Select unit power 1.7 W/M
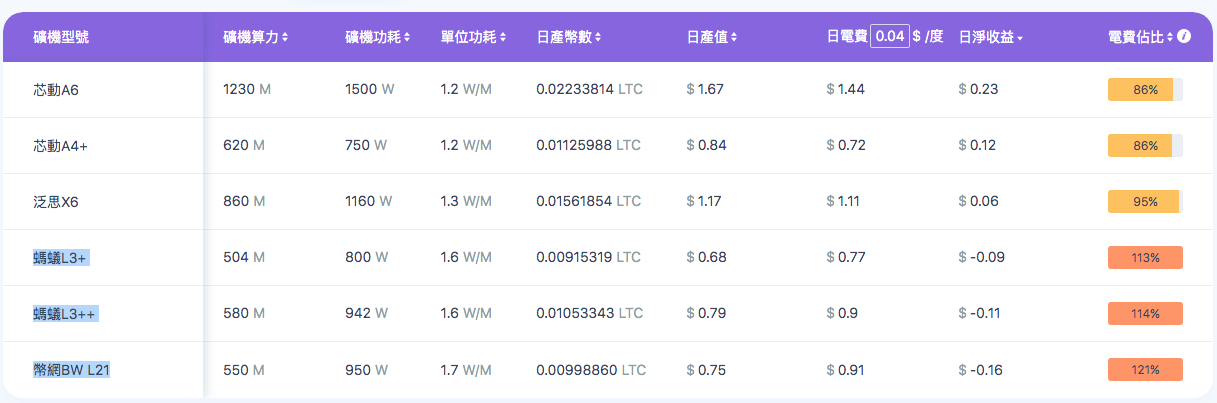Image resolution: width=1217 pixels, height=403 pixels. [x=466, y=369]
